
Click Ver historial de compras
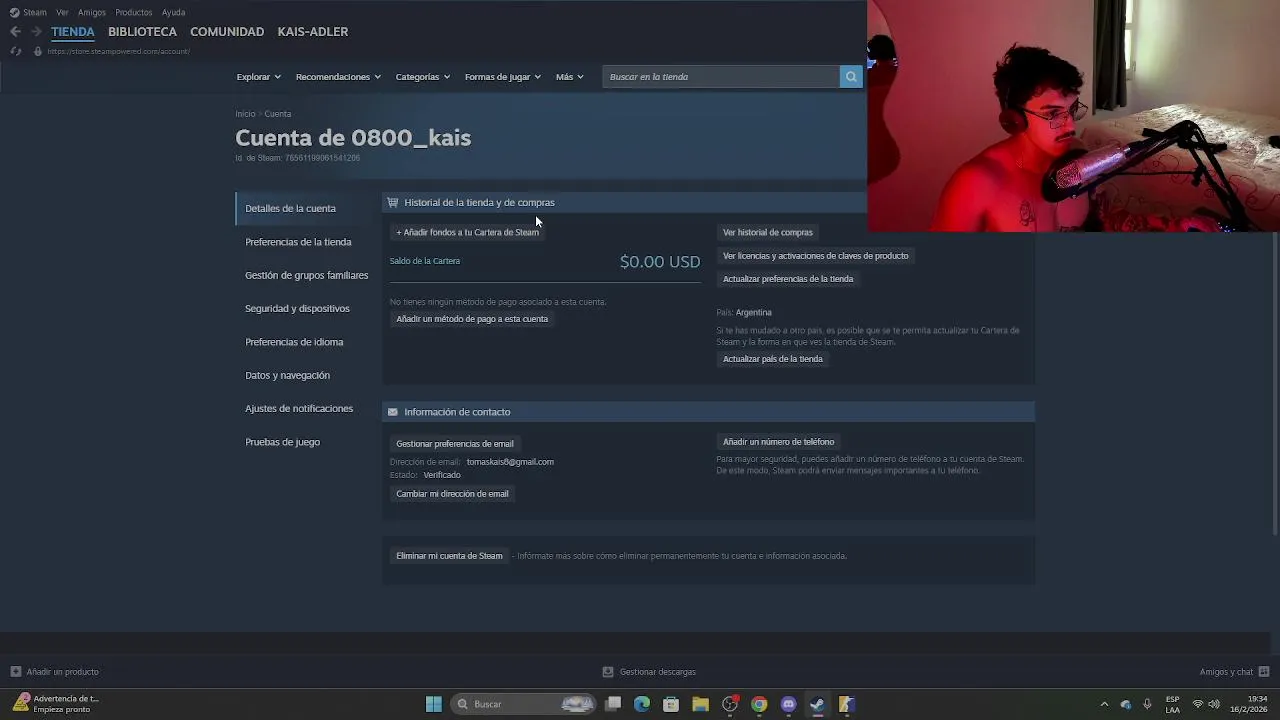coord(768,232)
